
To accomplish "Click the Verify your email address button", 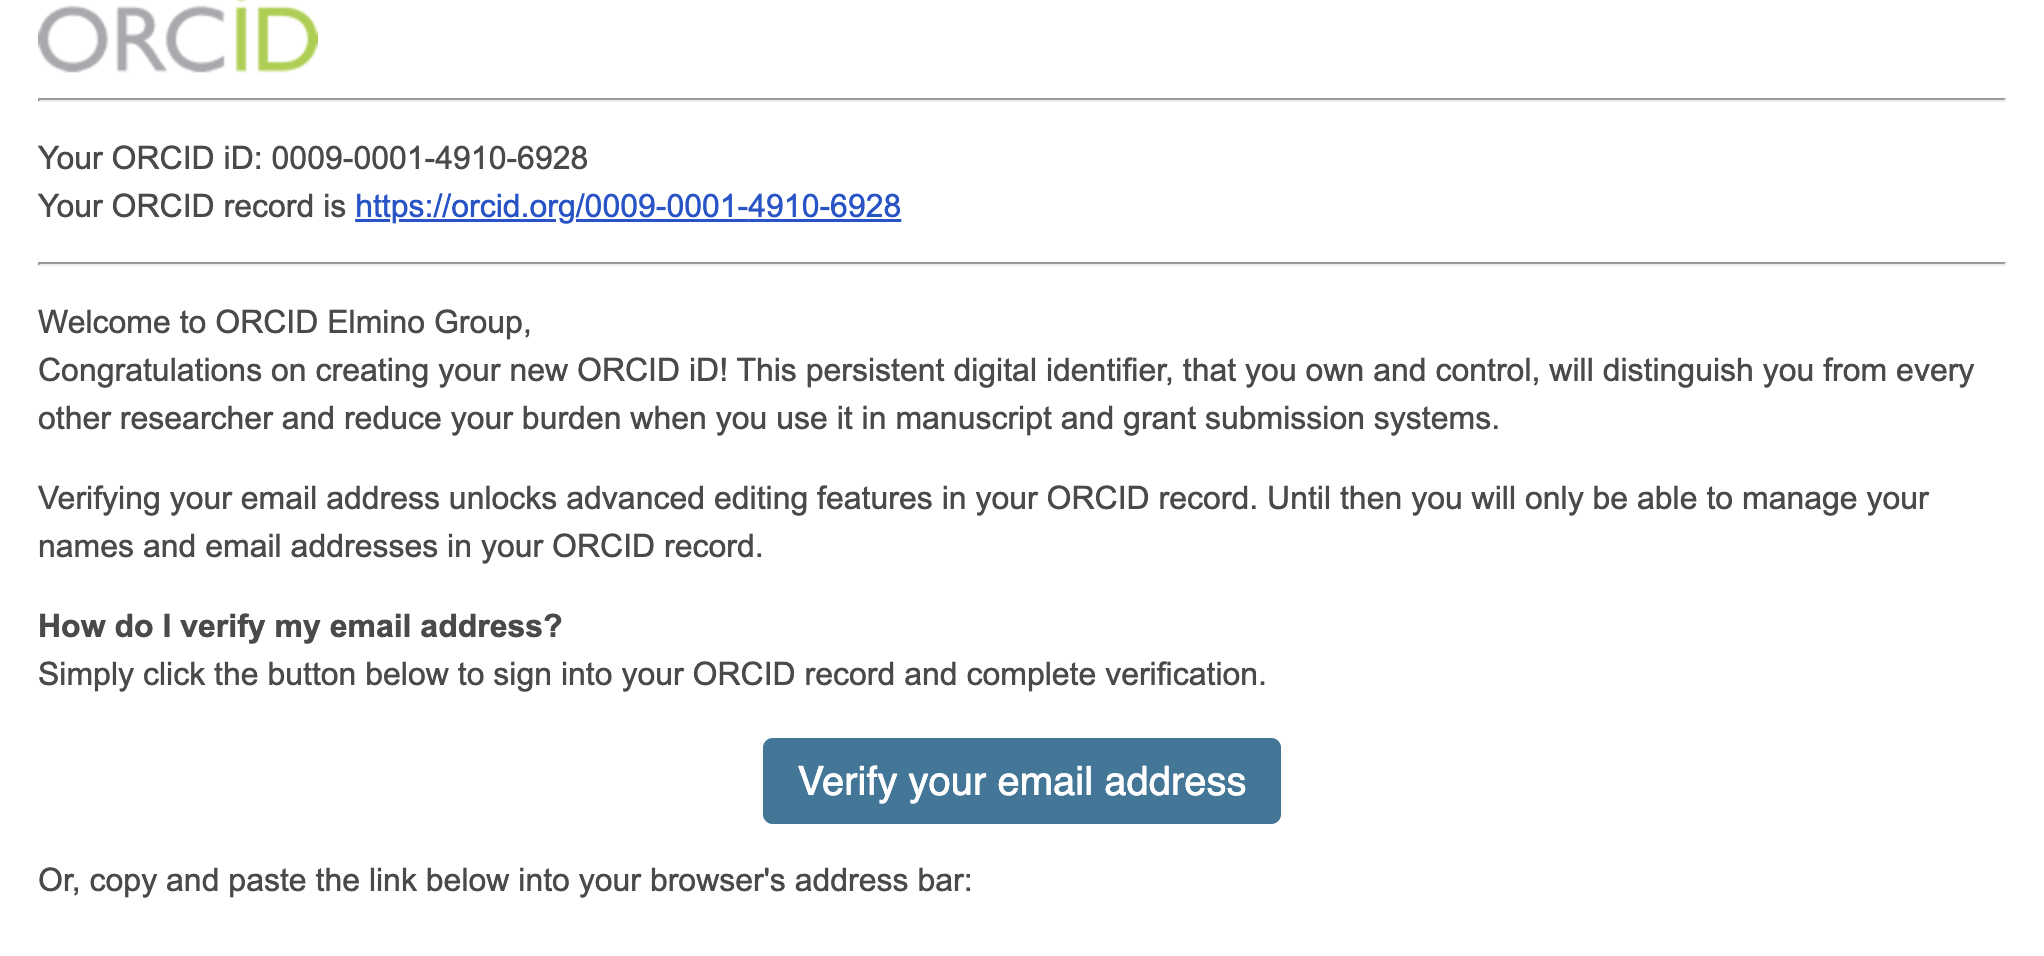I will coord(1021,781).
